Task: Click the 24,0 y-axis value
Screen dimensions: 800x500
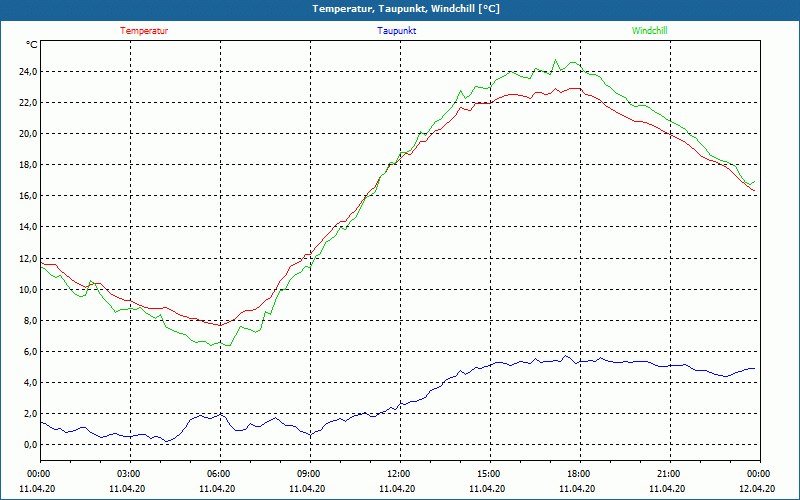Action: click(x=27, y=71)
